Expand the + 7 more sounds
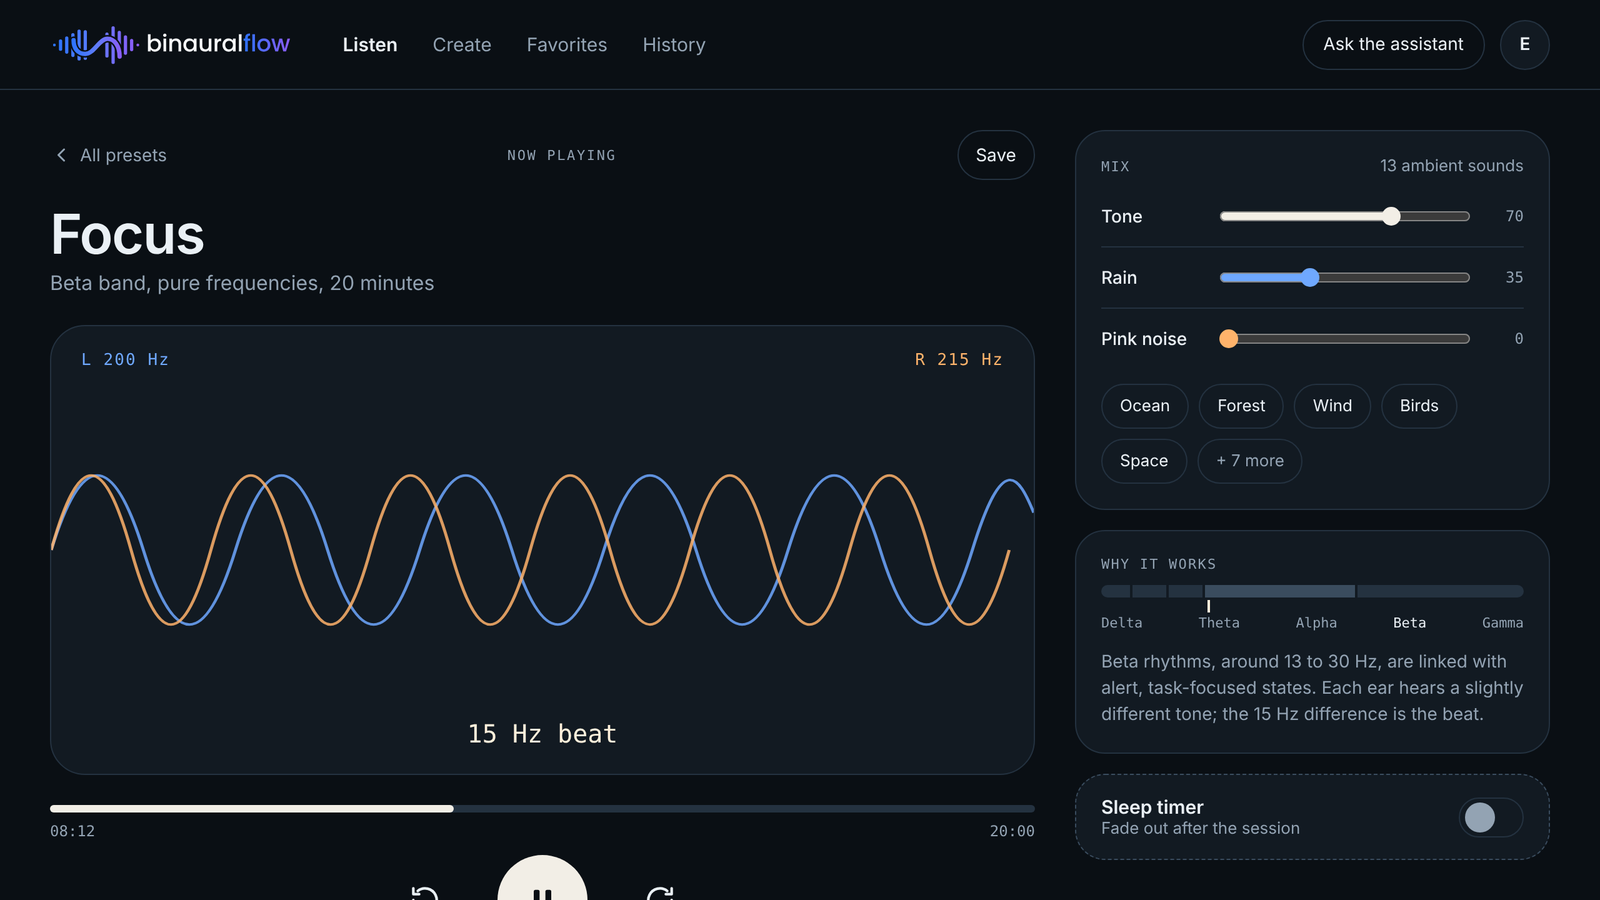The height and width of the screenshot is (900, 1600). (x=1250, y=461)
